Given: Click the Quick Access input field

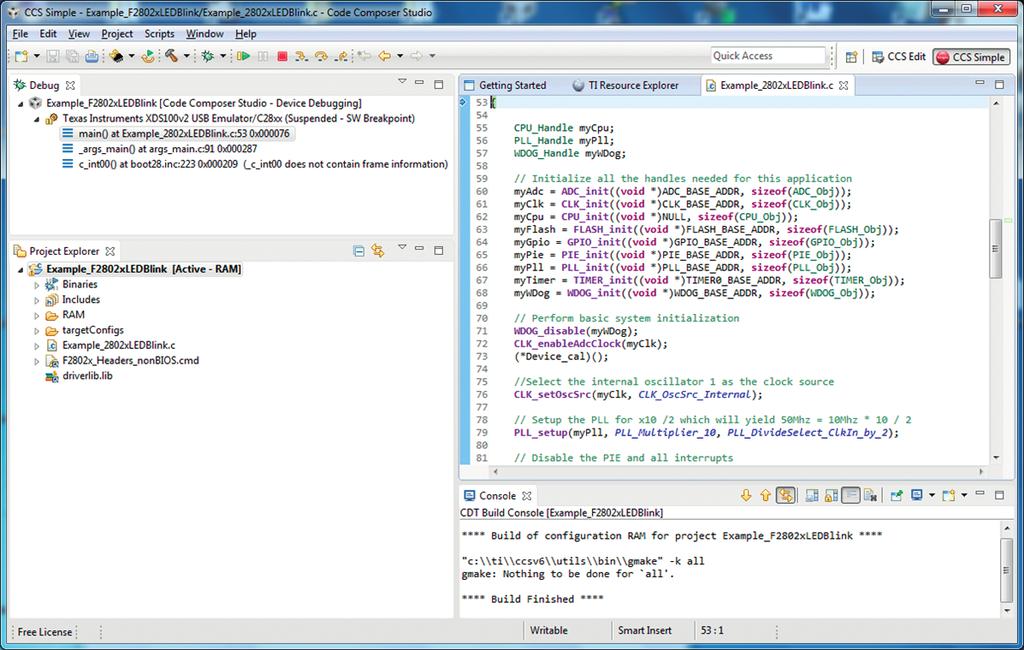Looking at the screenshot, I should [768, 56].
